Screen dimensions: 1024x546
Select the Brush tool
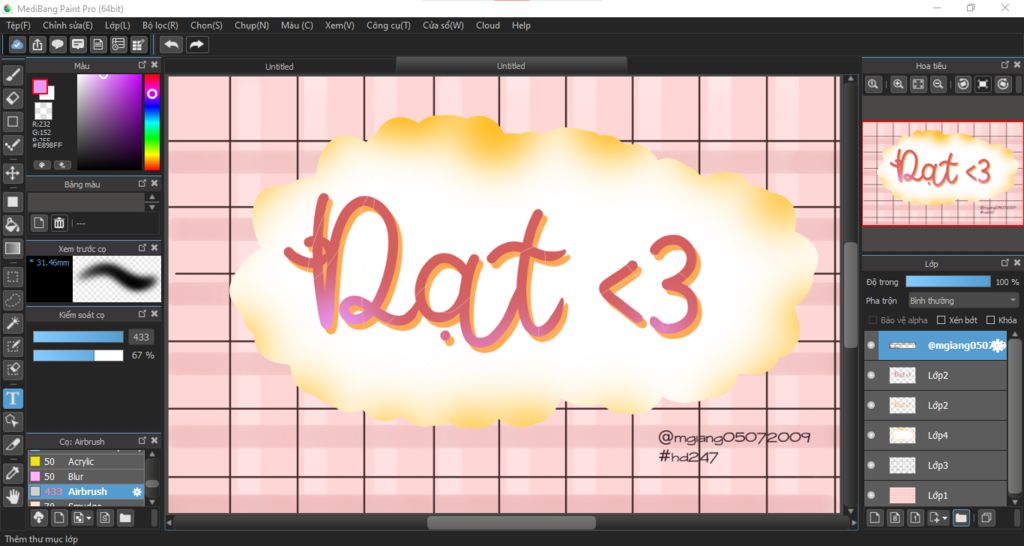(x=12, y=75)
